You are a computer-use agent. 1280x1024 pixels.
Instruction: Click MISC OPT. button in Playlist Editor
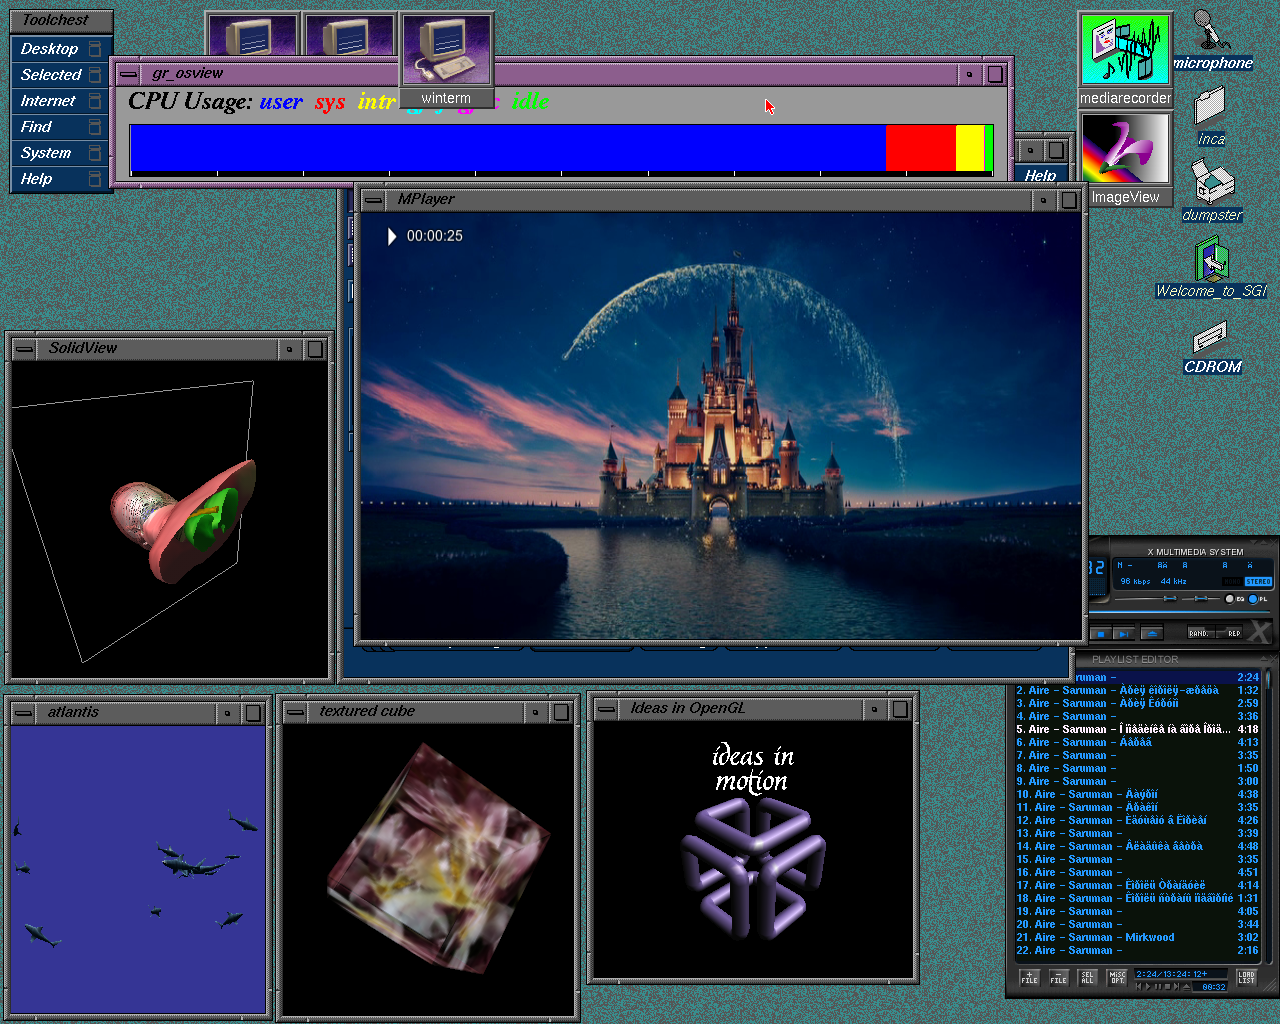[1117, 978]
